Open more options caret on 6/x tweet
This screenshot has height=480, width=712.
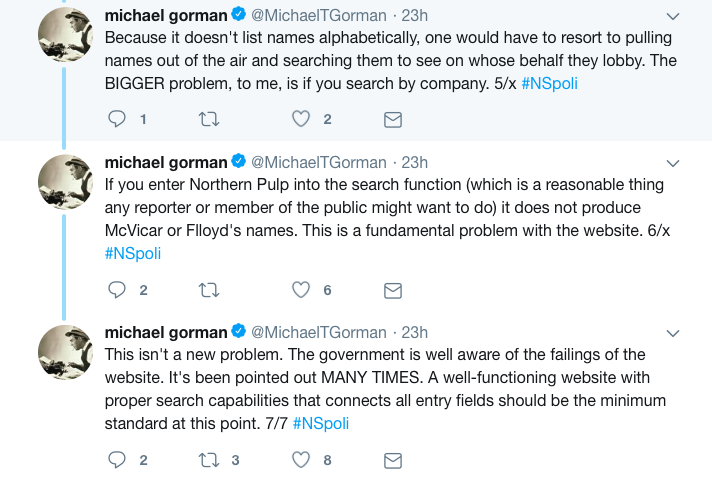click(x=673, y=162)
